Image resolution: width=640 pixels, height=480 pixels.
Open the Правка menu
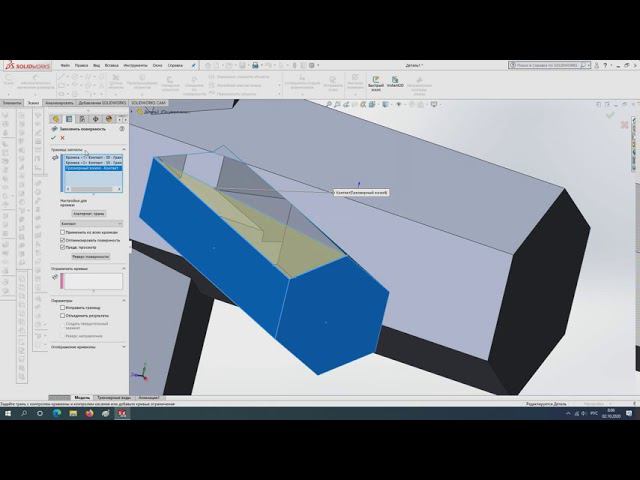[x=81, y=65]
